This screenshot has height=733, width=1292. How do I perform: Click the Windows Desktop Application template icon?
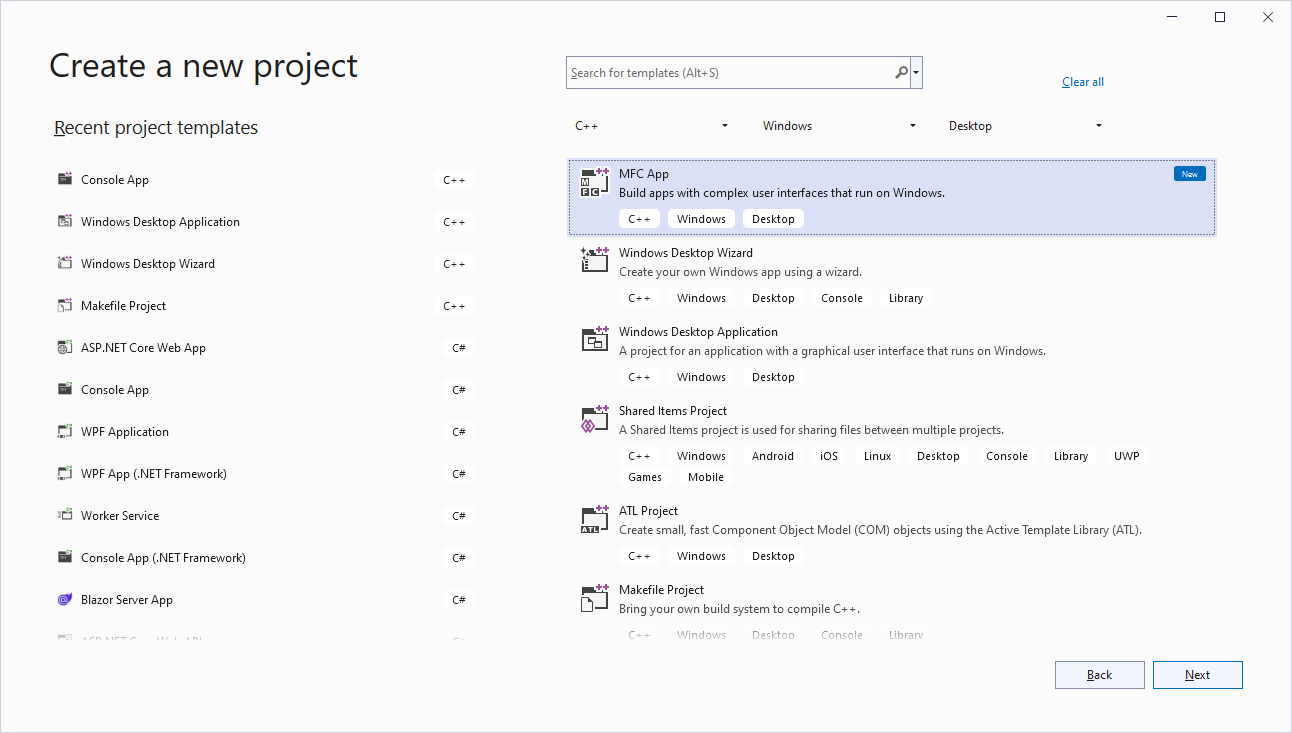(x=595, y=340)
